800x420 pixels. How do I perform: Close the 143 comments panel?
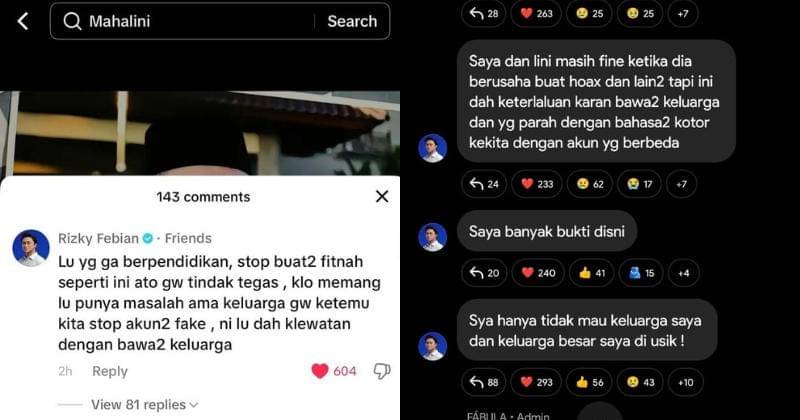382,196
